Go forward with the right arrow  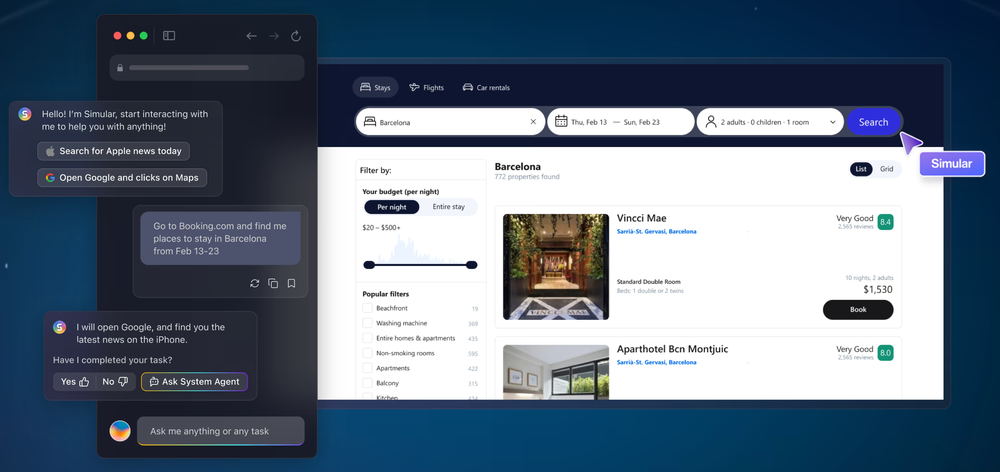point(274,36)
